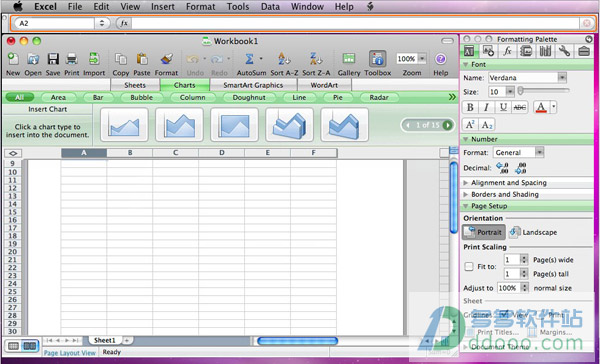Open the Formatting Palette tab icon

point(469,51)
